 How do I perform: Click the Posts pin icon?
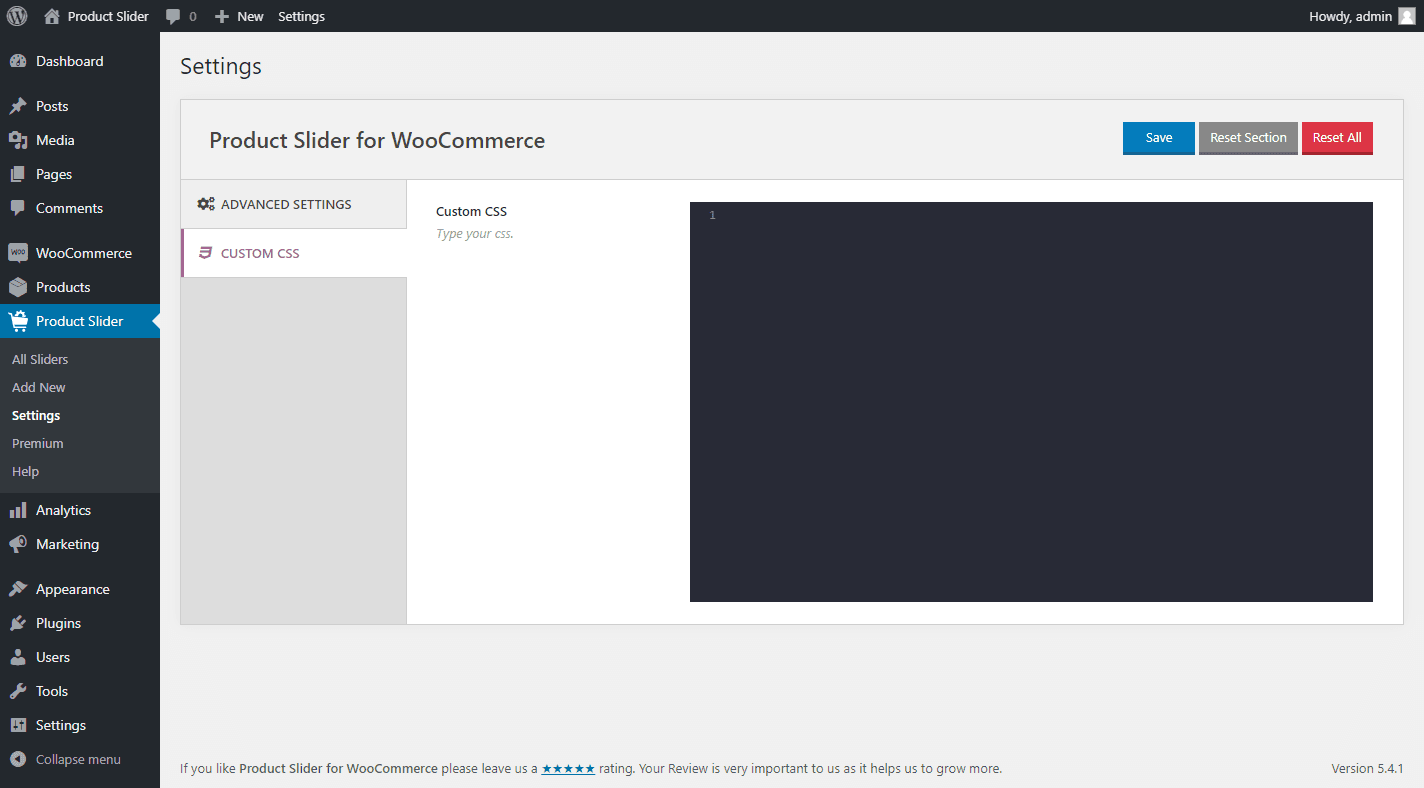tap(18, 106)
